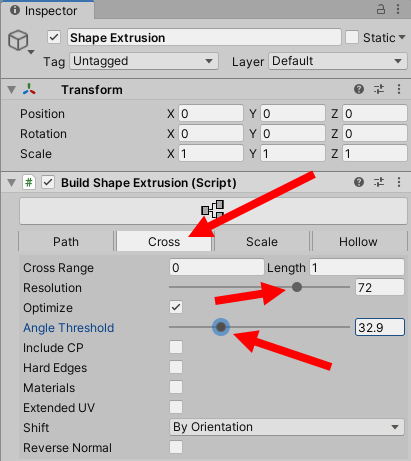Enable the Include CP checkbox
The width and height of the screenshot is (411, 461).
click(176, 347)
